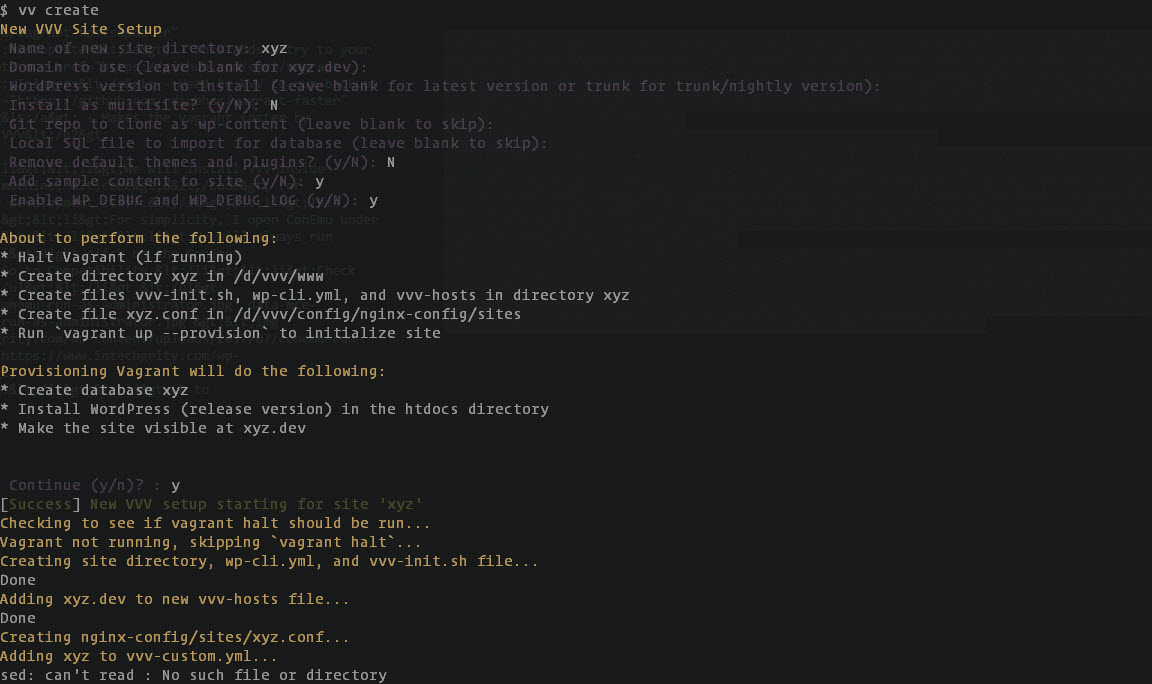
Task: Click the 'Add sample content to site' answer y
Action: [320, 182]
